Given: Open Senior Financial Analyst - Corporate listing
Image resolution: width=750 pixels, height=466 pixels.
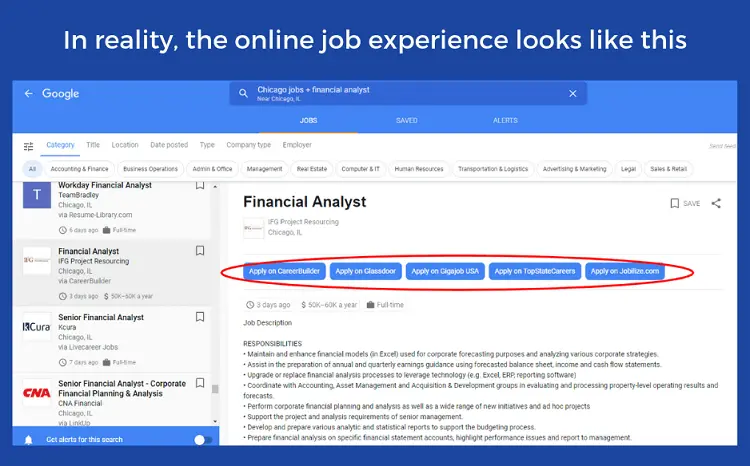Looking at the screenshot, I should pyautogui.click(x=111, y=401).
